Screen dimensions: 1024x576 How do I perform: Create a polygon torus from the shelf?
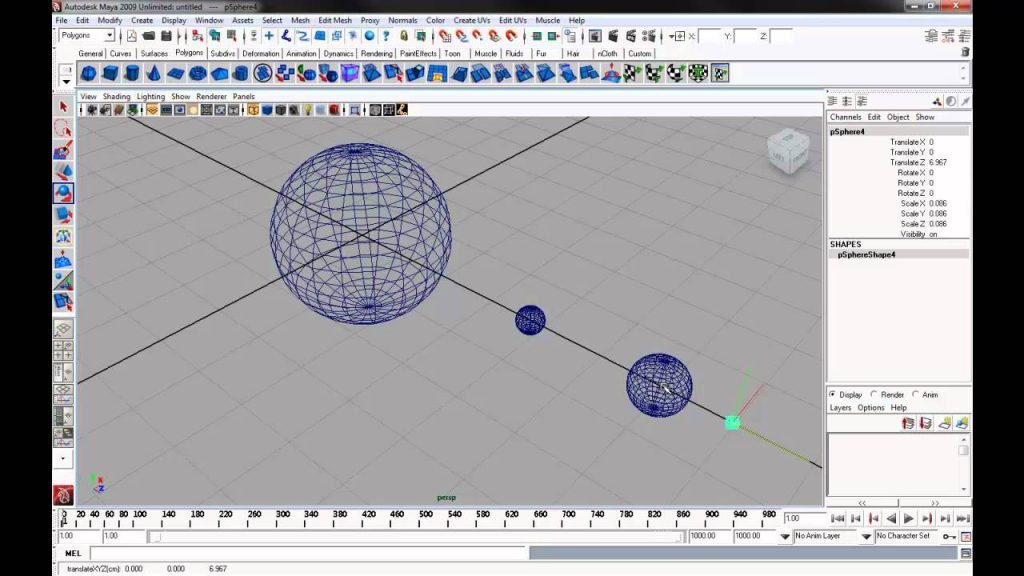tap(197, 73)
